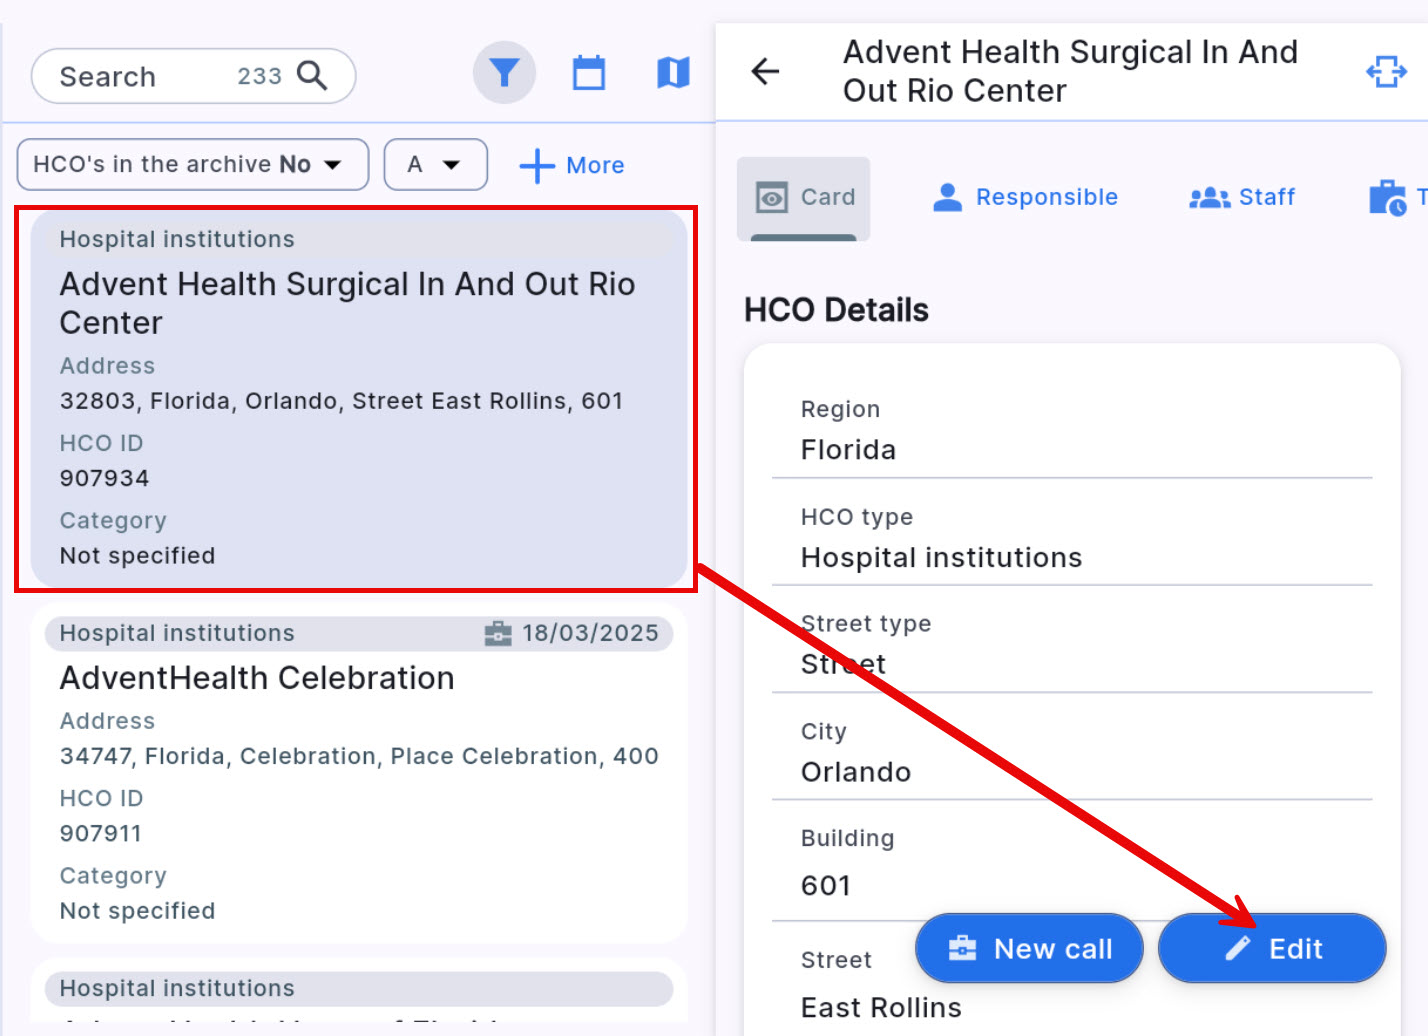Image resolution: width=1428 pixels, height=1036 pixels.
Task: Switch to the Responsible tab
Action: 1025,198
